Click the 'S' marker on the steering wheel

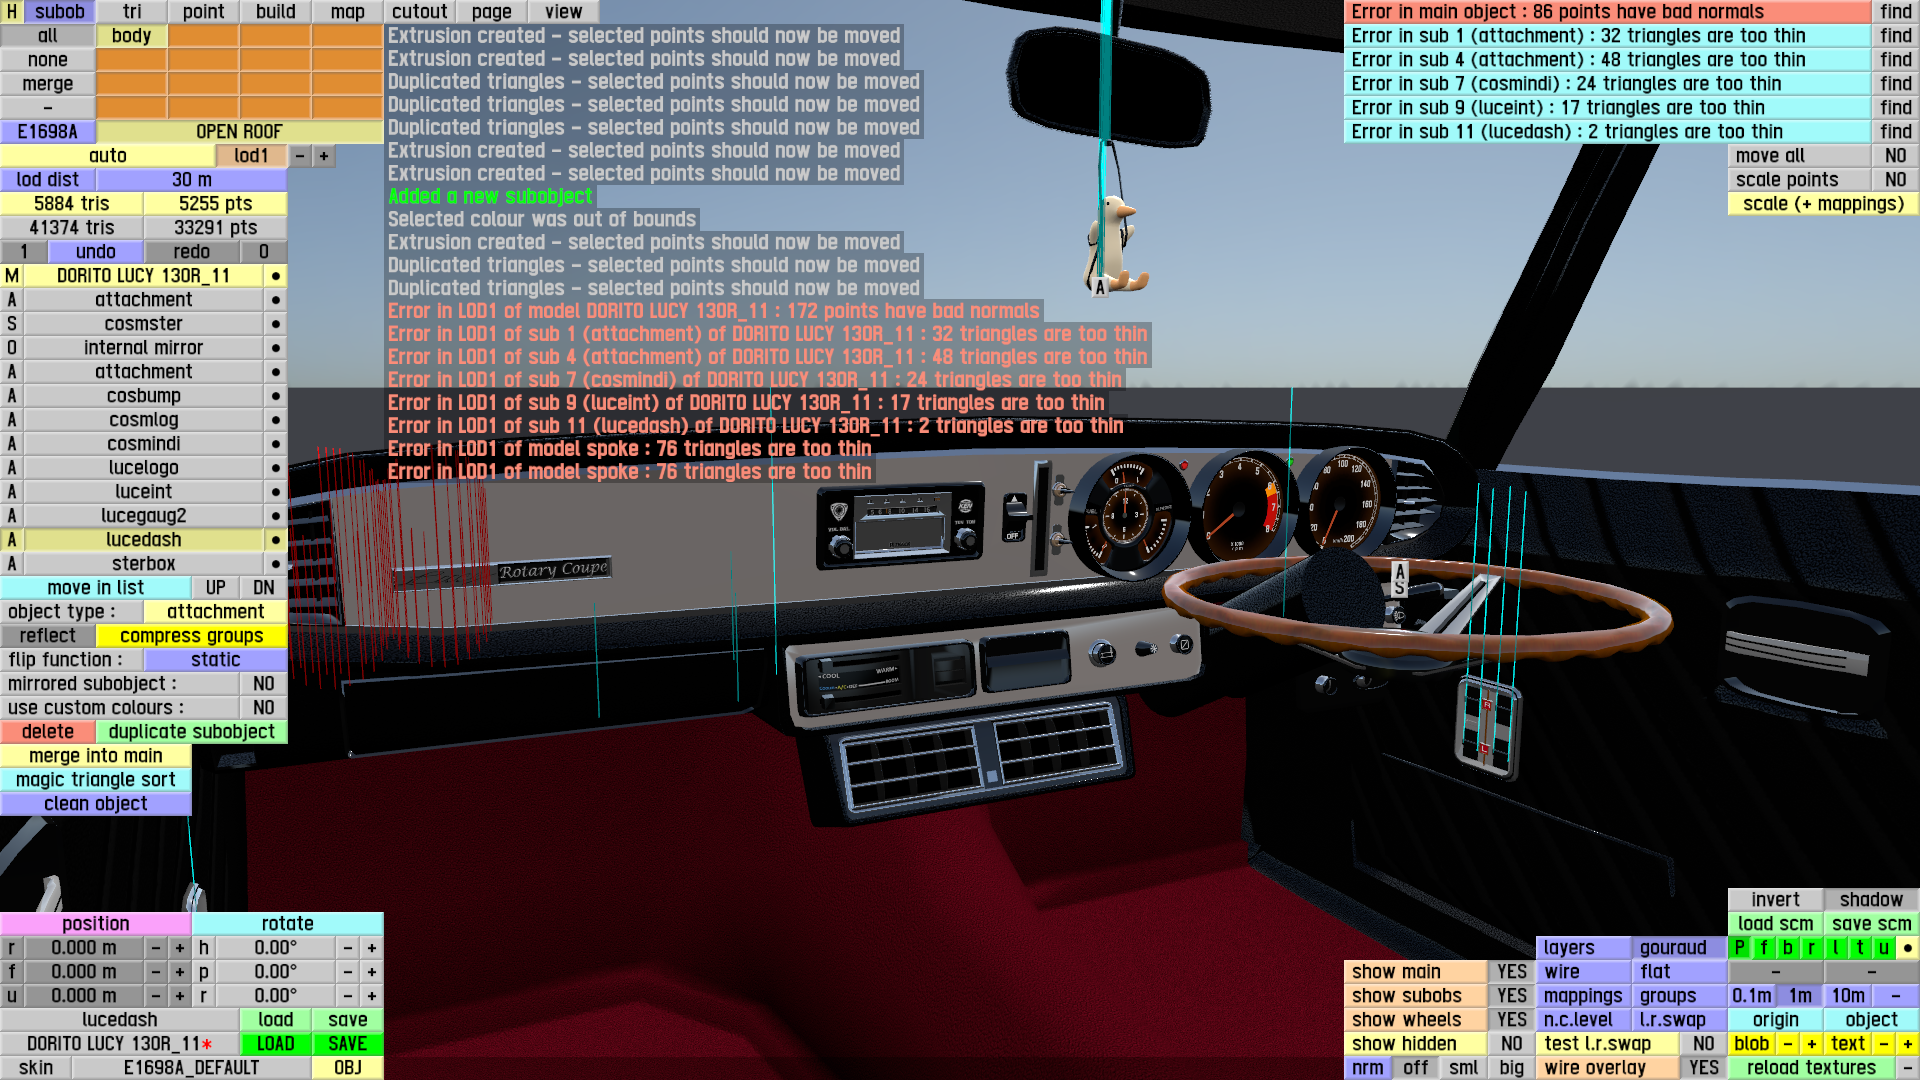[1399, 588]
